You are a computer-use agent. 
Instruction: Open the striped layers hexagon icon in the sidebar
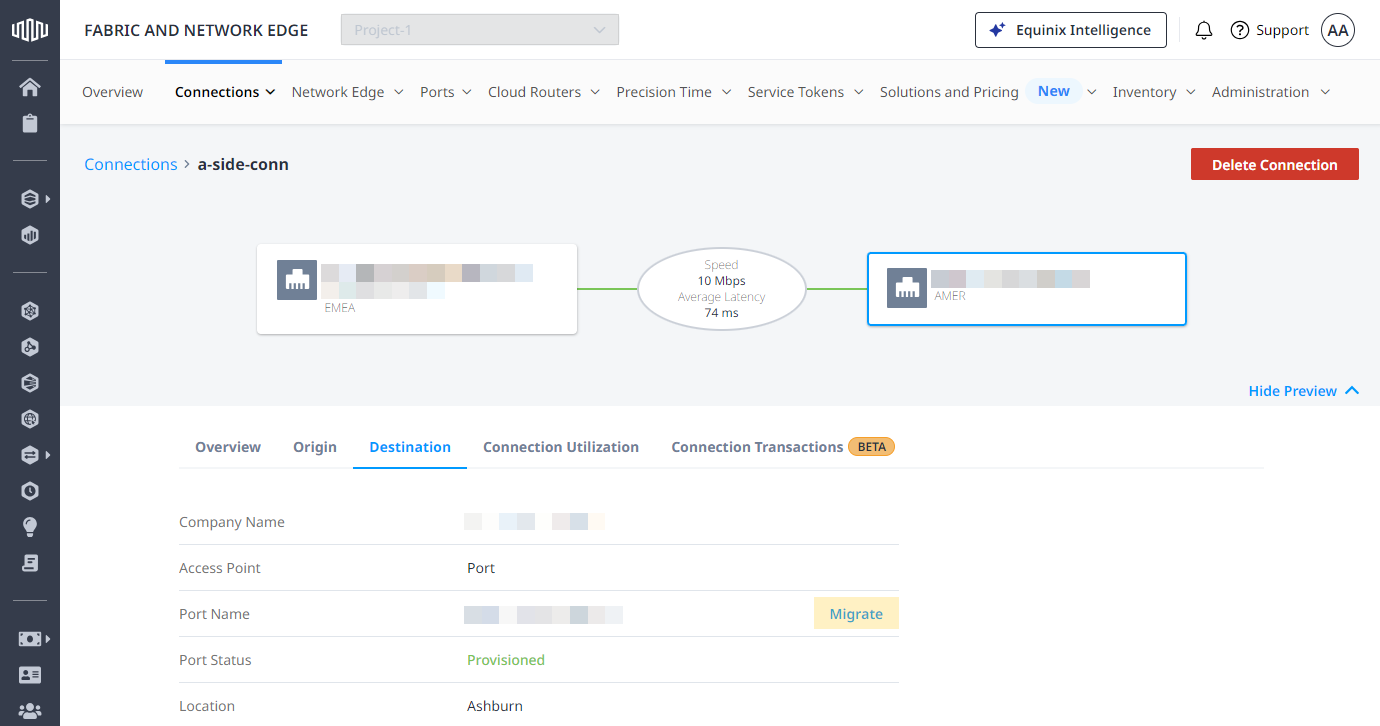pyautogui.click(x=30, y=383)
